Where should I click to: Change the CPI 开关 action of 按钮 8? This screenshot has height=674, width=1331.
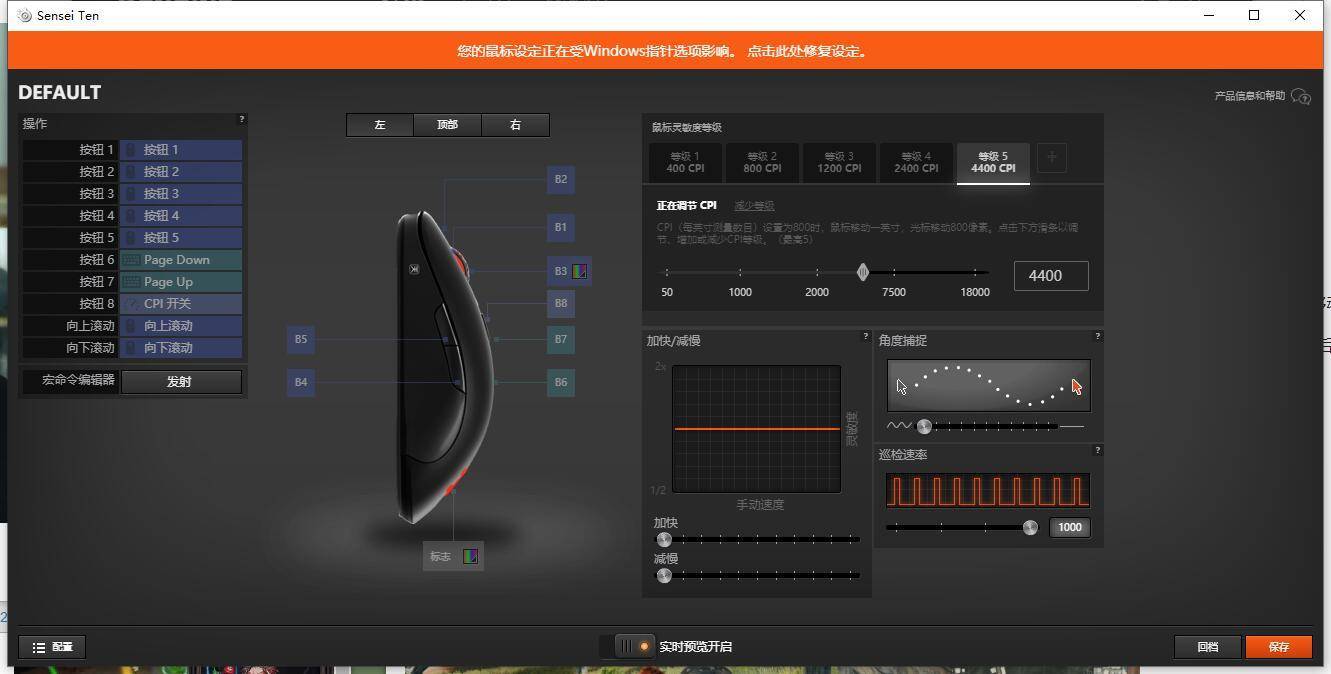coord(181,303)
